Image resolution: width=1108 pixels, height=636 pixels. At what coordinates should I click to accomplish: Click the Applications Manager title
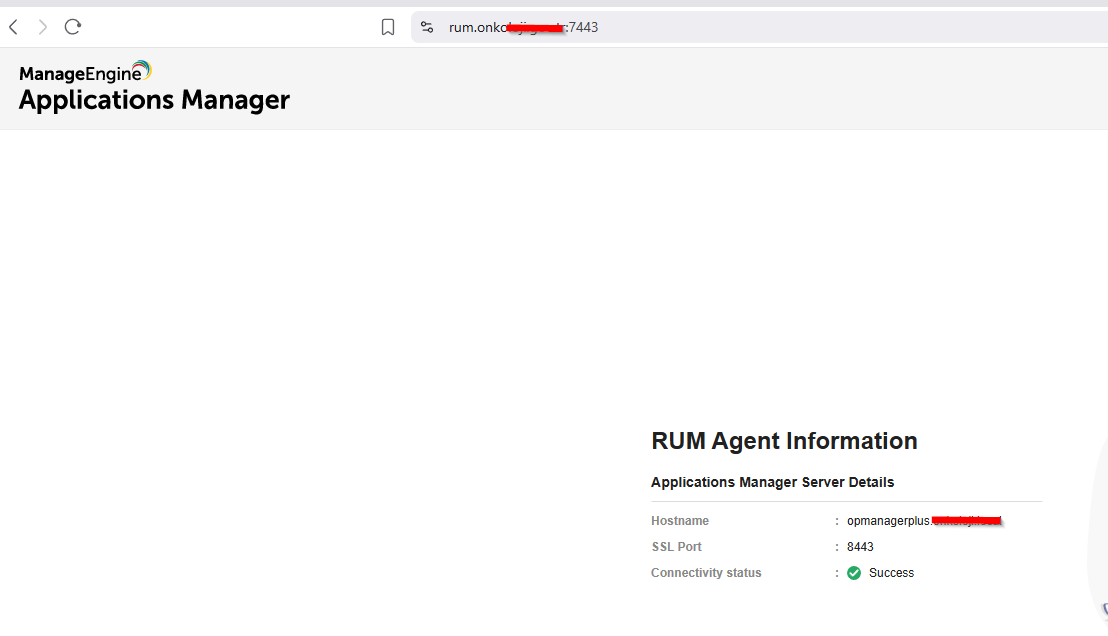click(154, 100)
